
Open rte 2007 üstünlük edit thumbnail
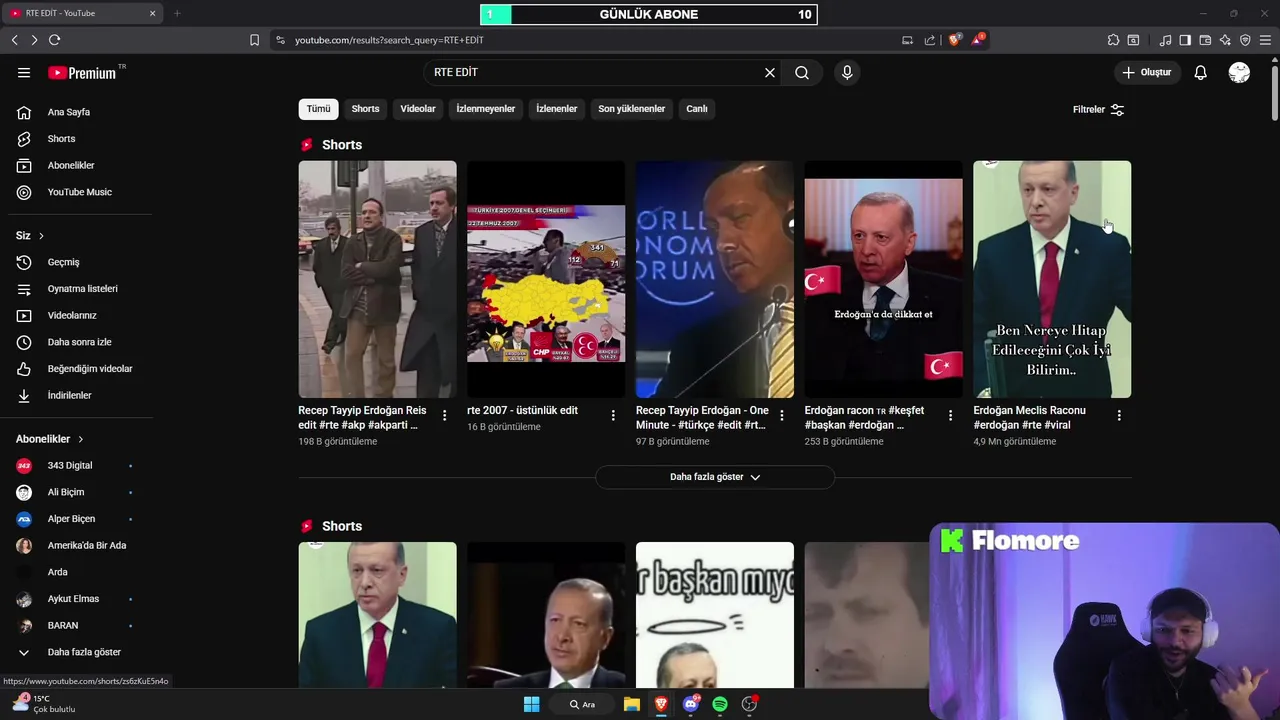coord(546,279)
